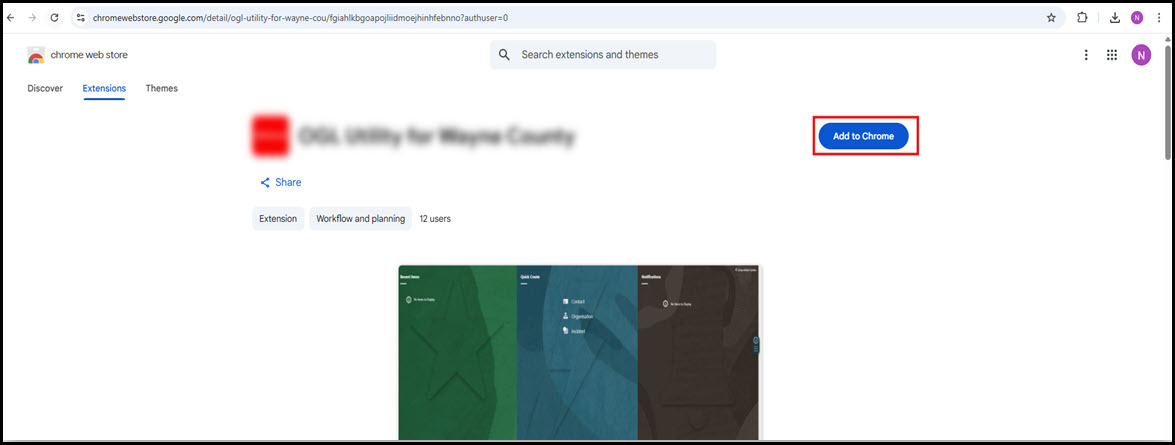Click the browser forward arrow

[32, 17]
